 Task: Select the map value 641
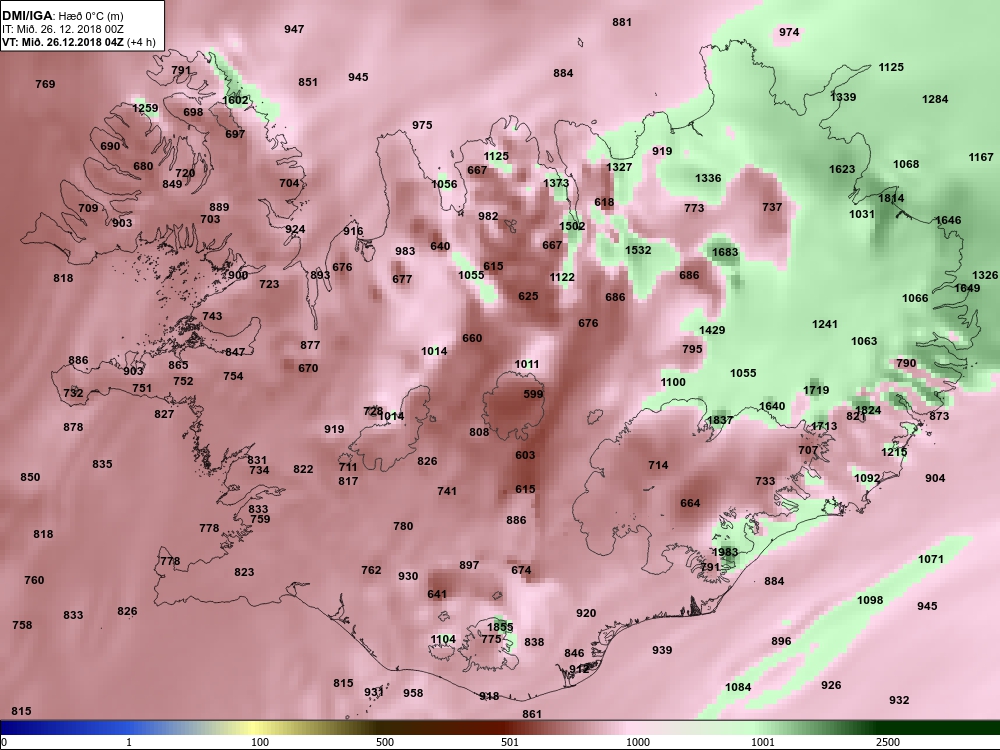(x=437, y=594)
